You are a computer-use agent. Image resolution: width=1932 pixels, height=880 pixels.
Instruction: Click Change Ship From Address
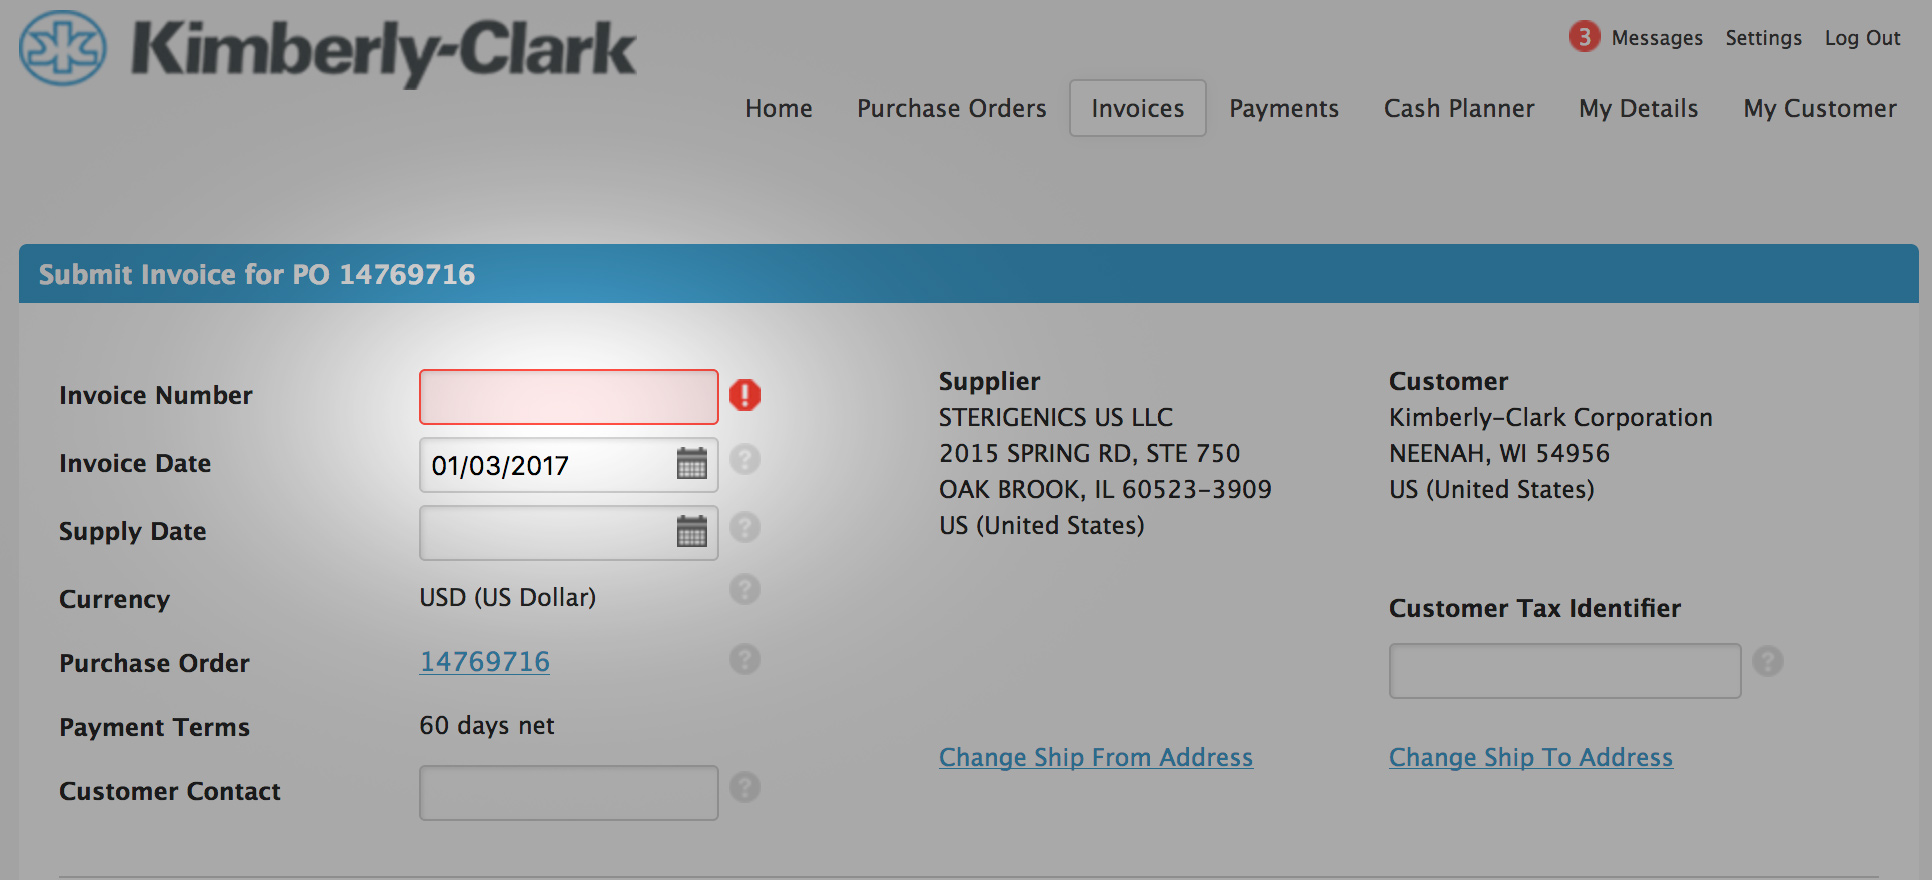click(1096, 757)
